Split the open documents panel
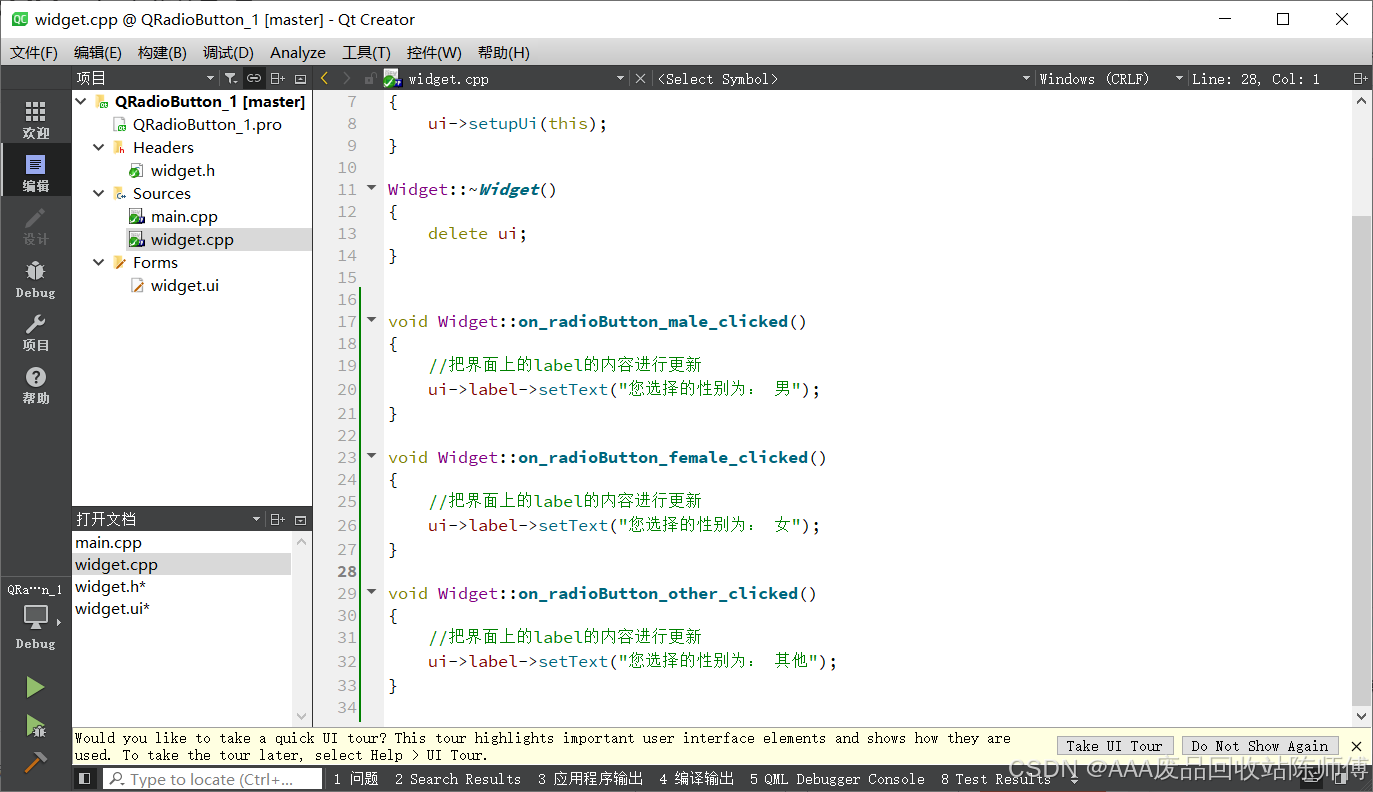This screenshot has width=1373, height=792. pyautogui.click(x=278, y=519)
